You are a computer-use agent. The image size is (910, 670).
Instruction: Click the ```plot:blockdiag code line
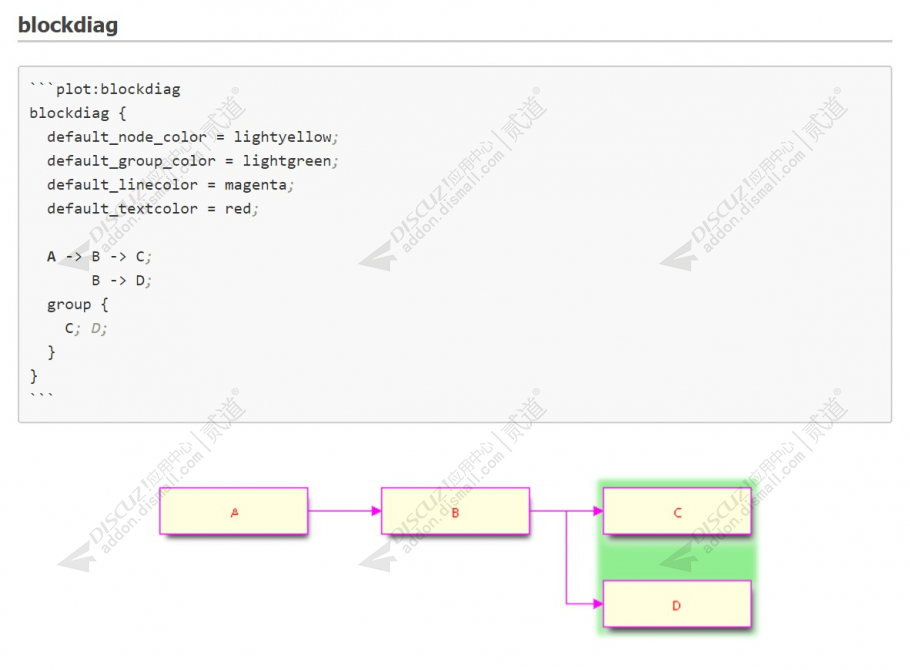pyautogui.click(x=105, y=89)
